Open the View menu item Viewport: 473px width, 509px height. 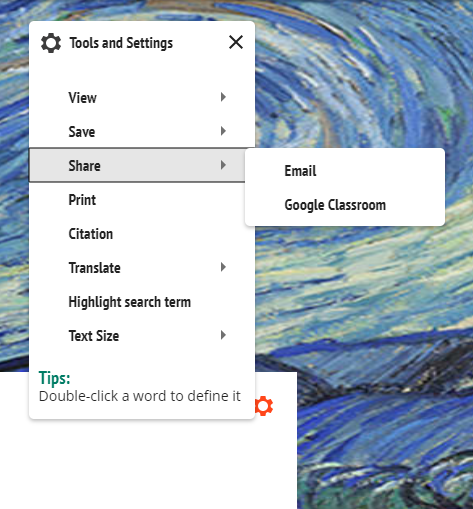(x=142, y=97)
